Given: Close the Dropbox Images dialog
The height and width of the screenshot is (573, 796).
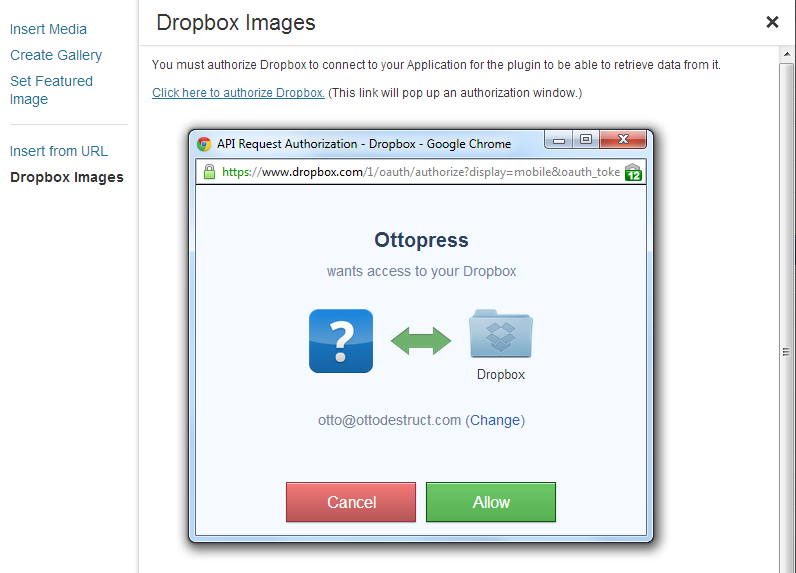Looking at the screenshot, I should (772, 22).
